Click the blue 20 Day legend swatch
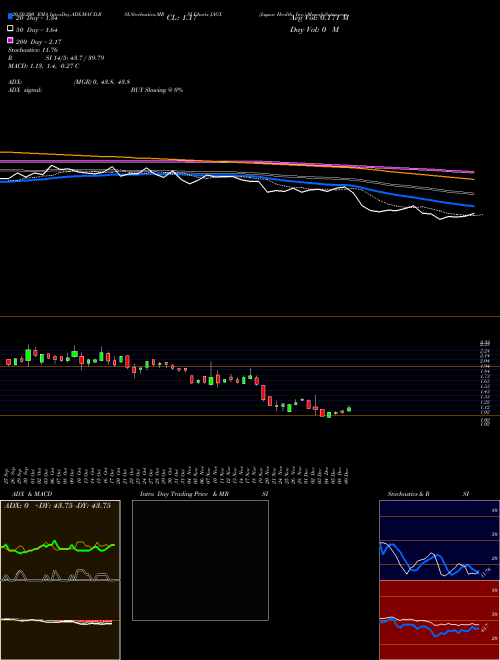500x660 pixels. (10, 16)
